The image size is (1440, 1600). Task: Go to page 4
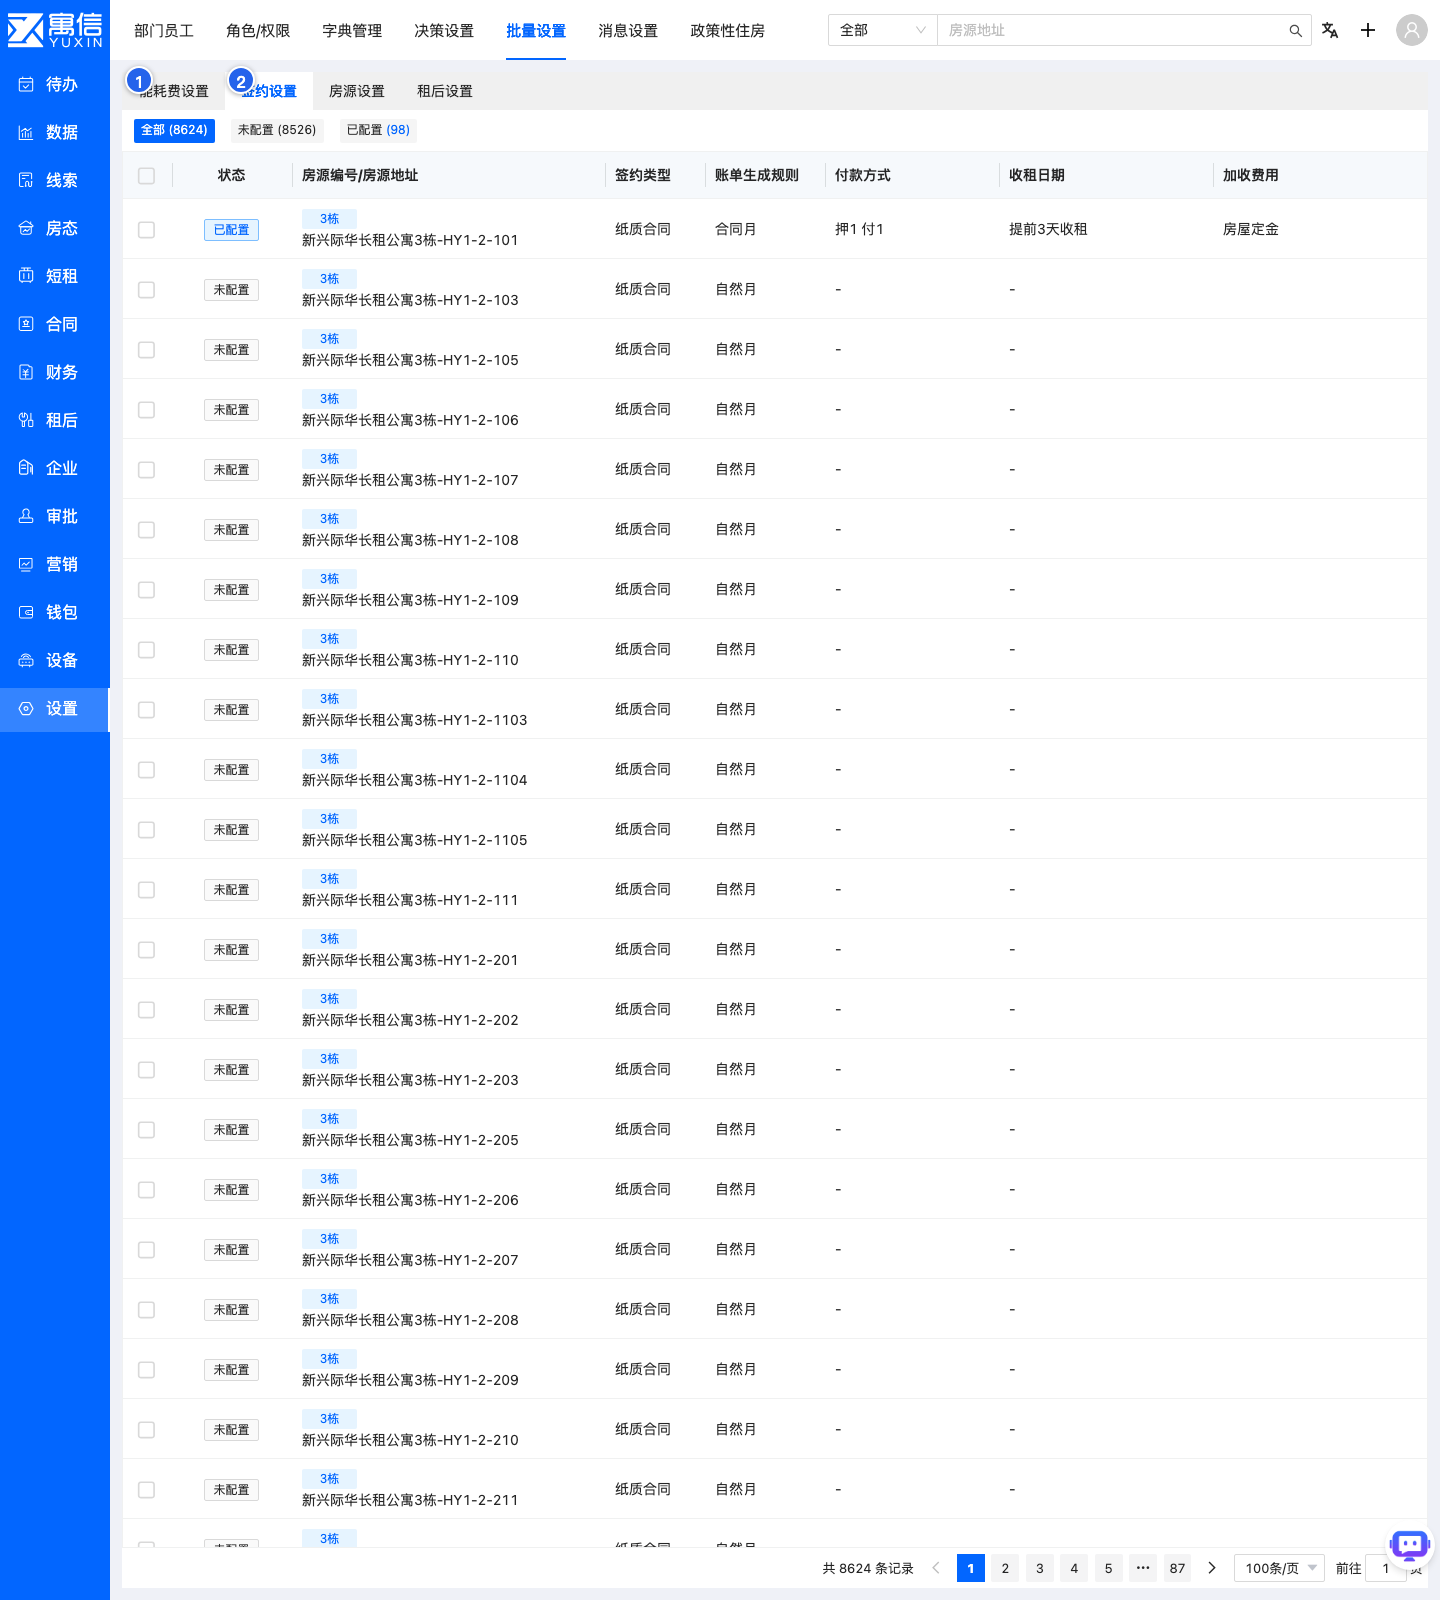pos(1074,1568)
